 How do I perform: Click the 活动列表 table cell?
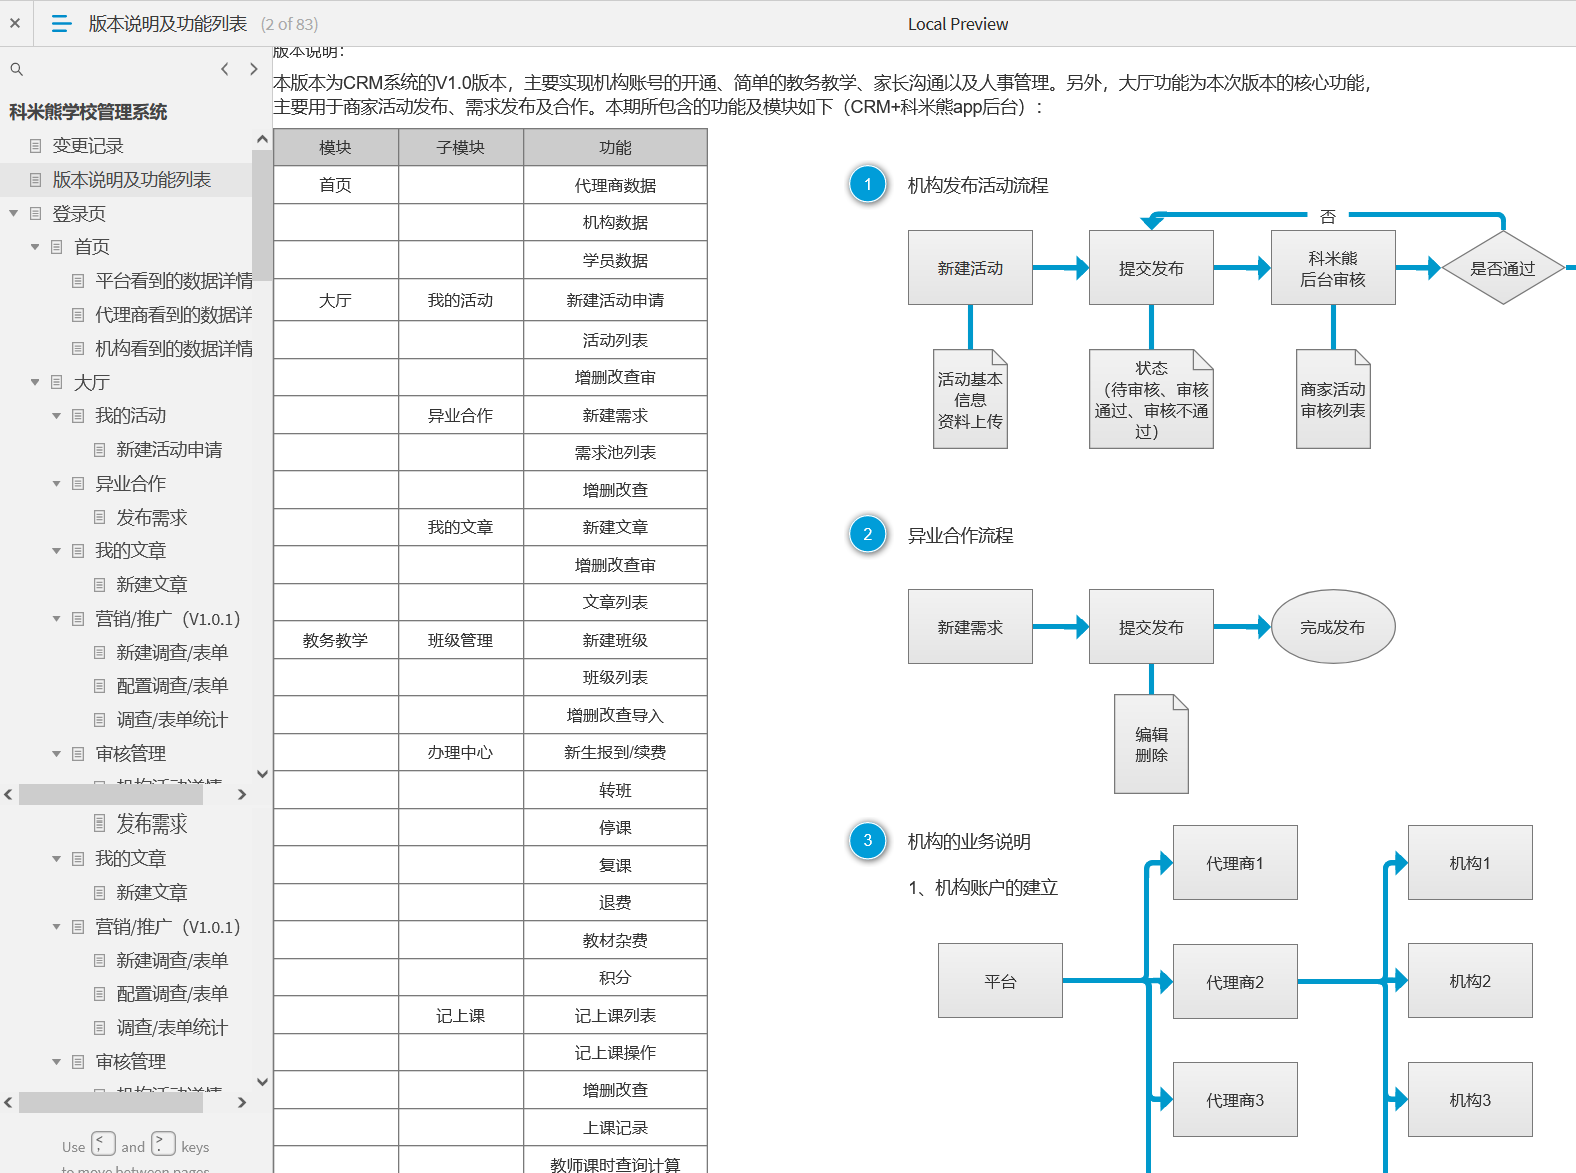pyautogui.click(x=615, y=340)
